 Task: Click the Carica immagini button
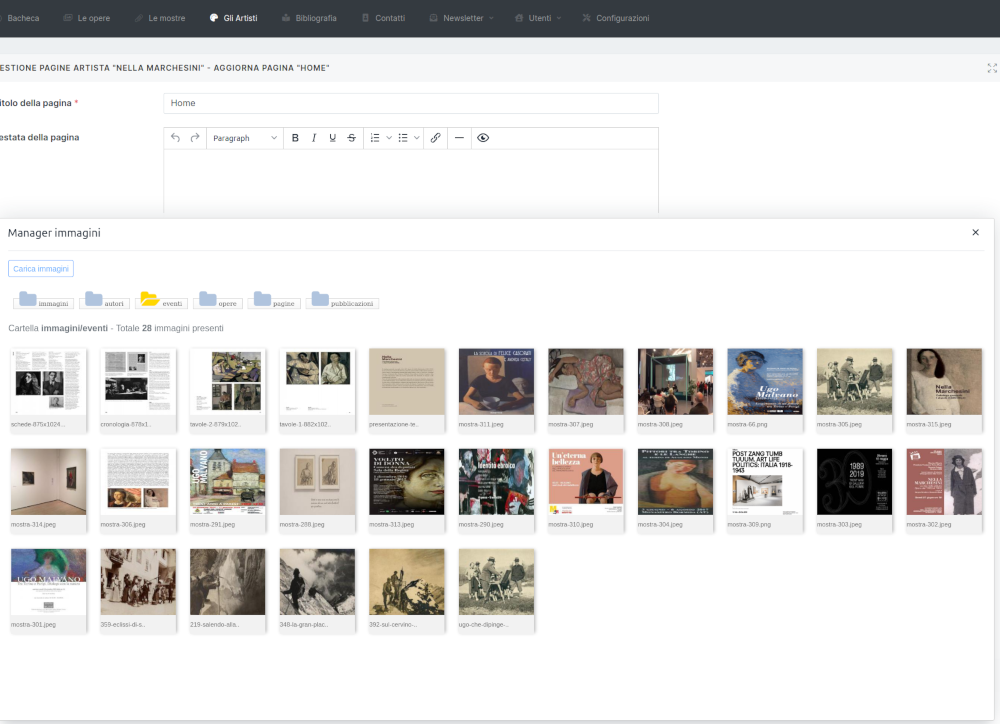41,269
